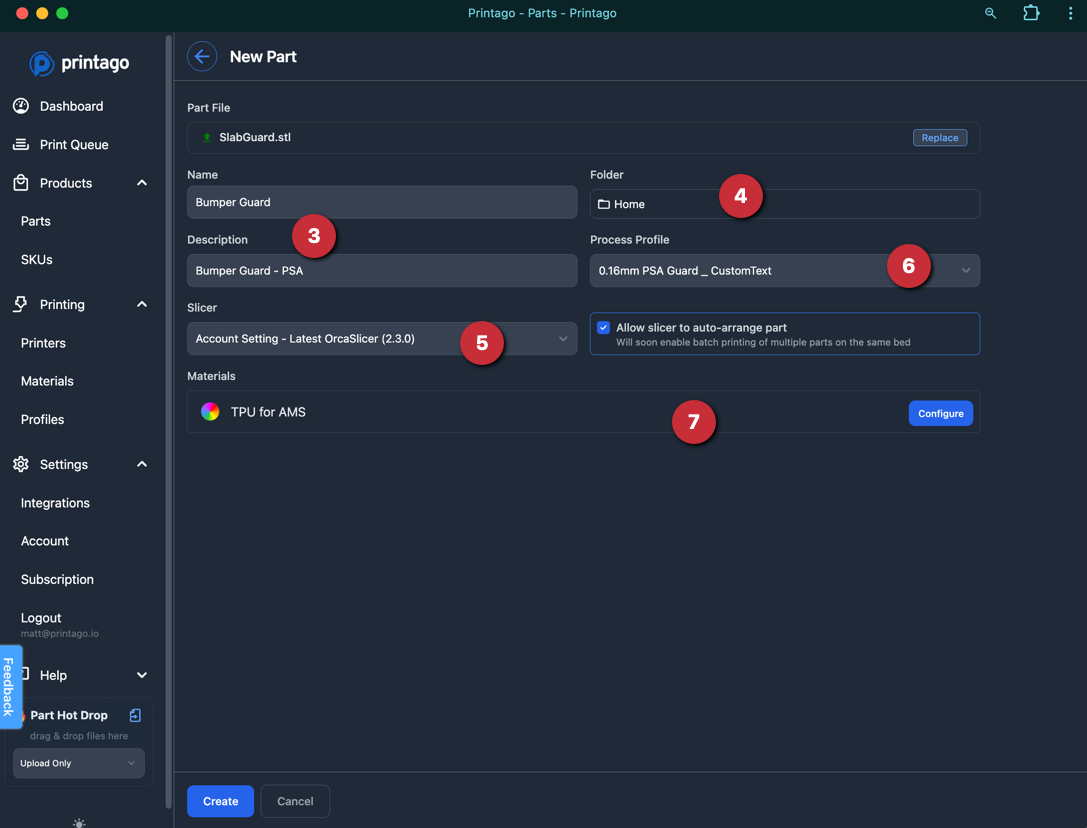Collapse the Products sidebar section
1087x828 pixels.
pyautogui.click(x=141, y=184)
